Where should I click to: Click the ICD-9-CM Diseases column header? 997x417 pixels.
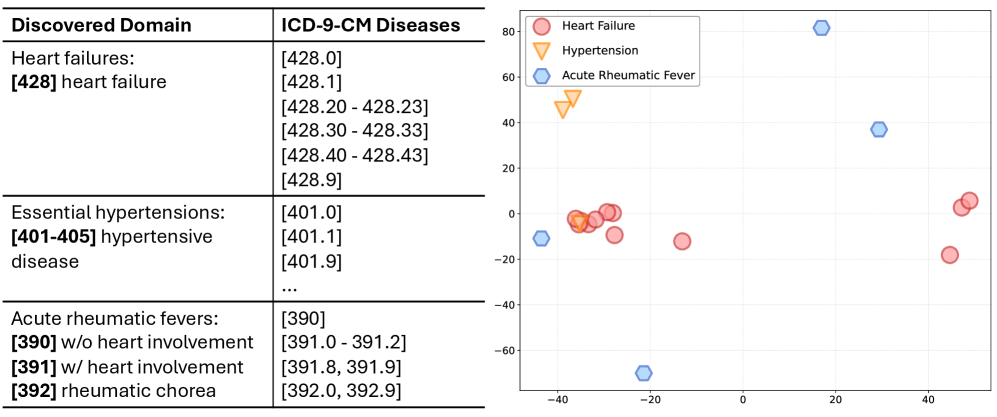372,24
